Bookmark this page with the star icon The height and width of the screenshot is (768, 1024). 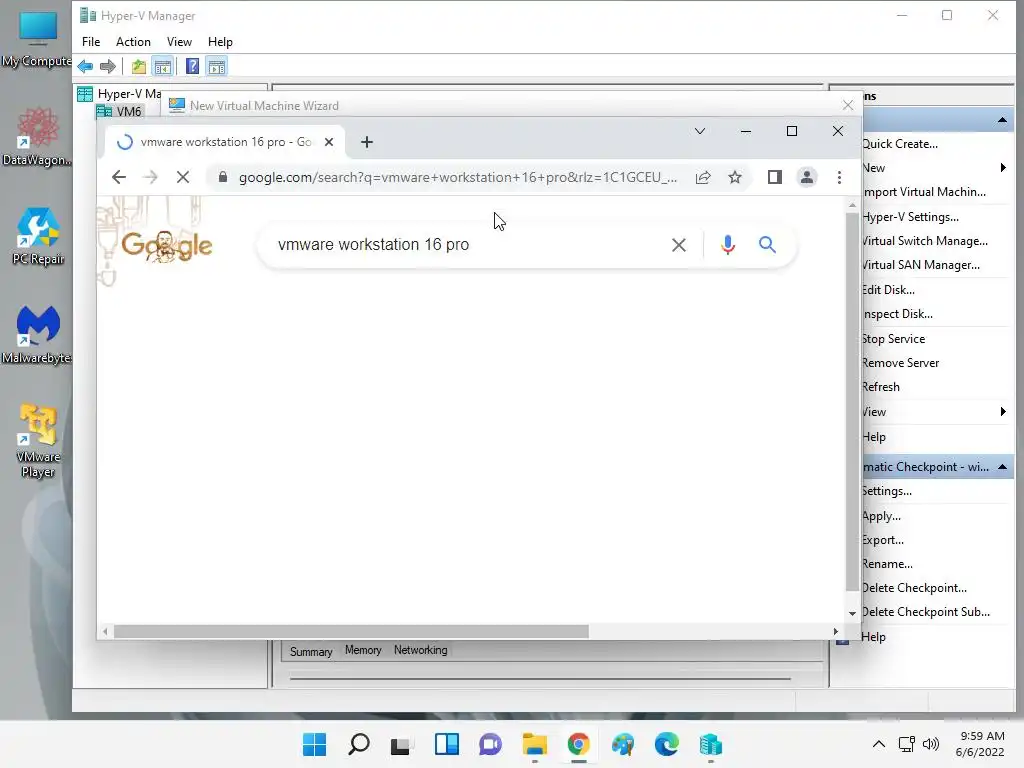click(735, 177)
